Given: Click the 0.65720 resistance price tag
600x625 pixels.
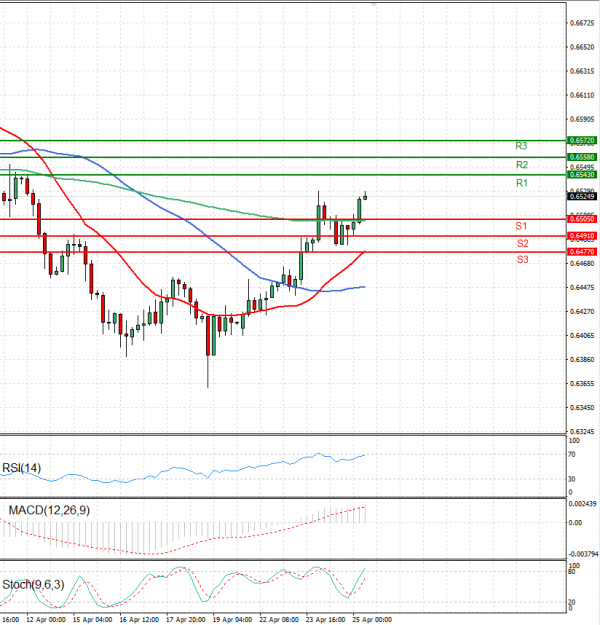Looking at the screenshot, I should point(582,140).
